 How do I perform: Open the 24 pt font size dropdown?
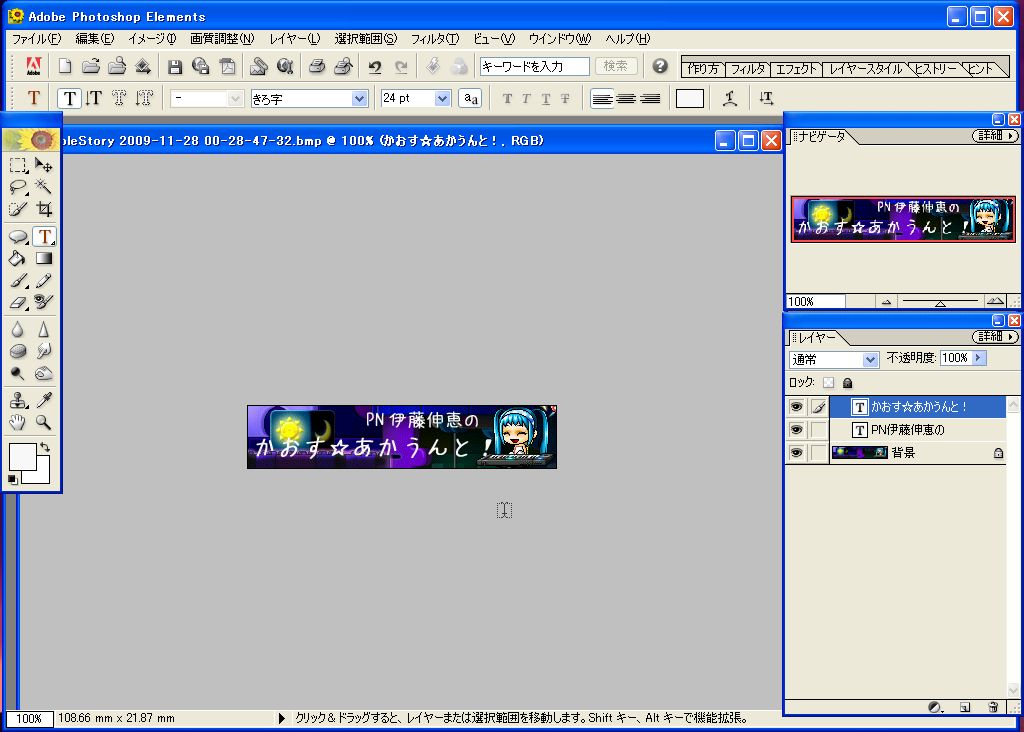[442, 99]
